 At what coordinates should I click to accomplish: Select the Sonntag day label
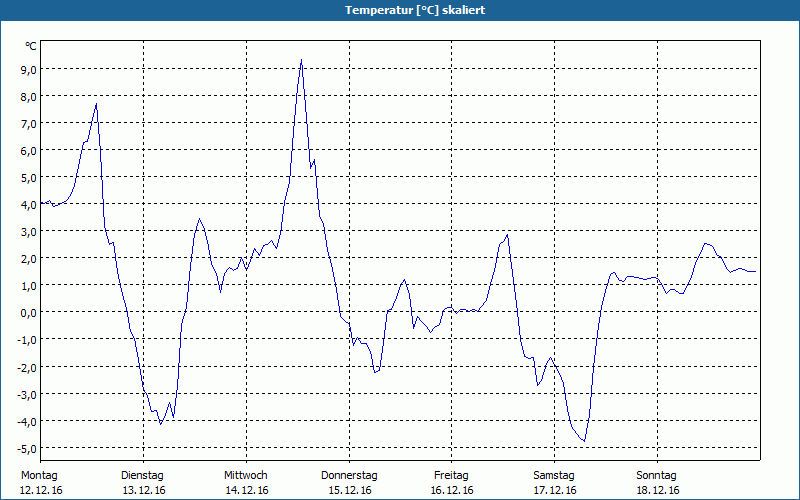[656, 476]
